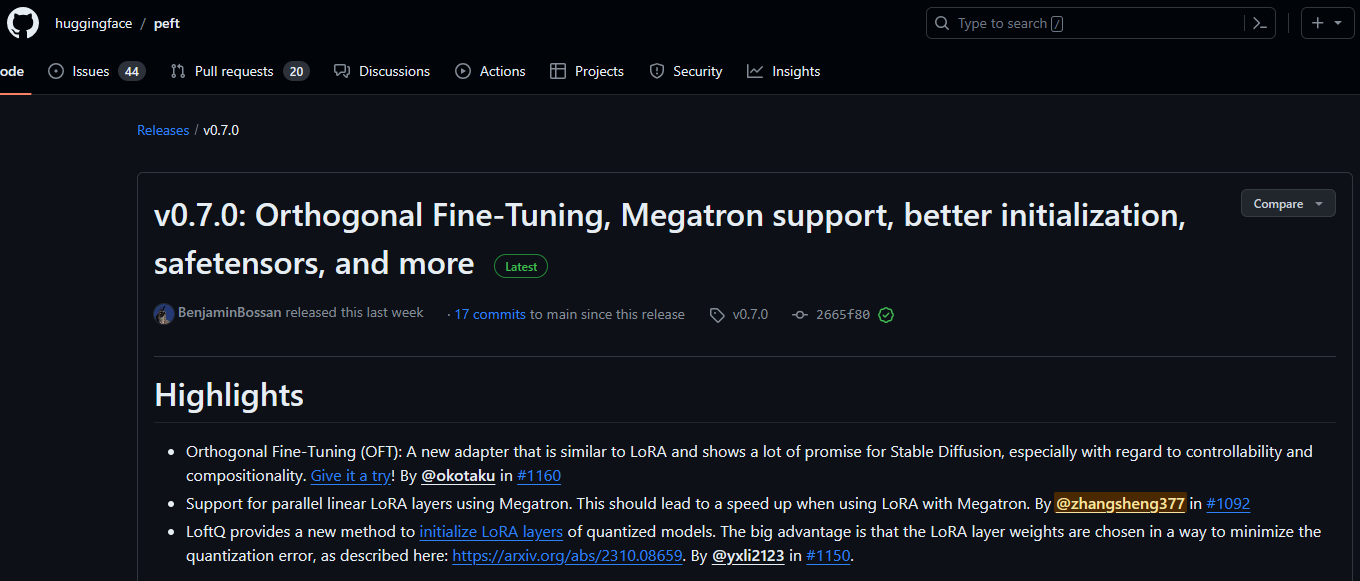Open @okotaku user mention
Image resolution: width=1360 pixels, height=581 pixels.
(x=458, y=476)
